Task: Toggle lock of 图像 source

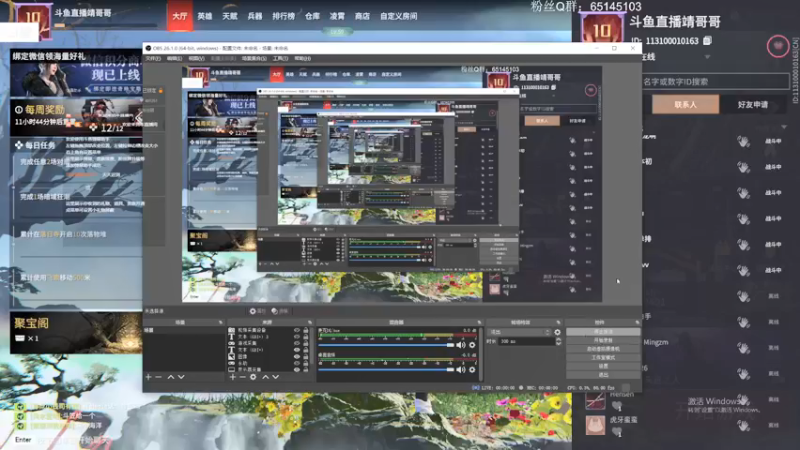Action: [306, 357]
